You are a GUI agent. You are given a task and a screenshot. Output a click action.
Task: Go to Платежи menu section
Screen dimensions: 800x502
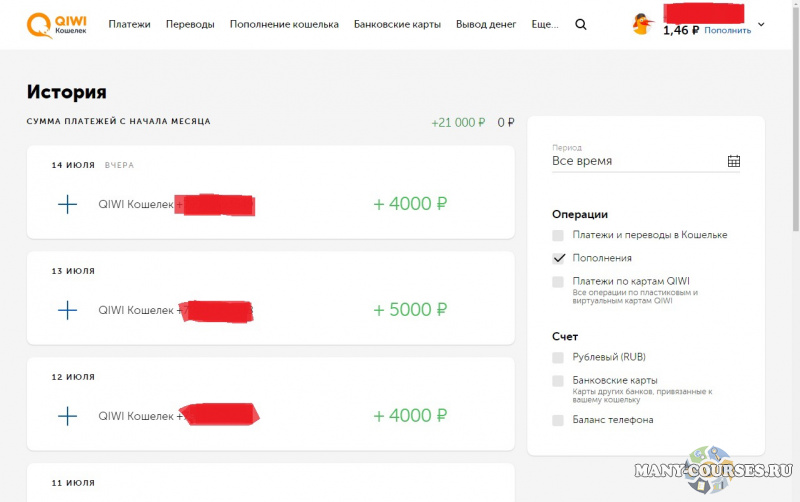130,24
